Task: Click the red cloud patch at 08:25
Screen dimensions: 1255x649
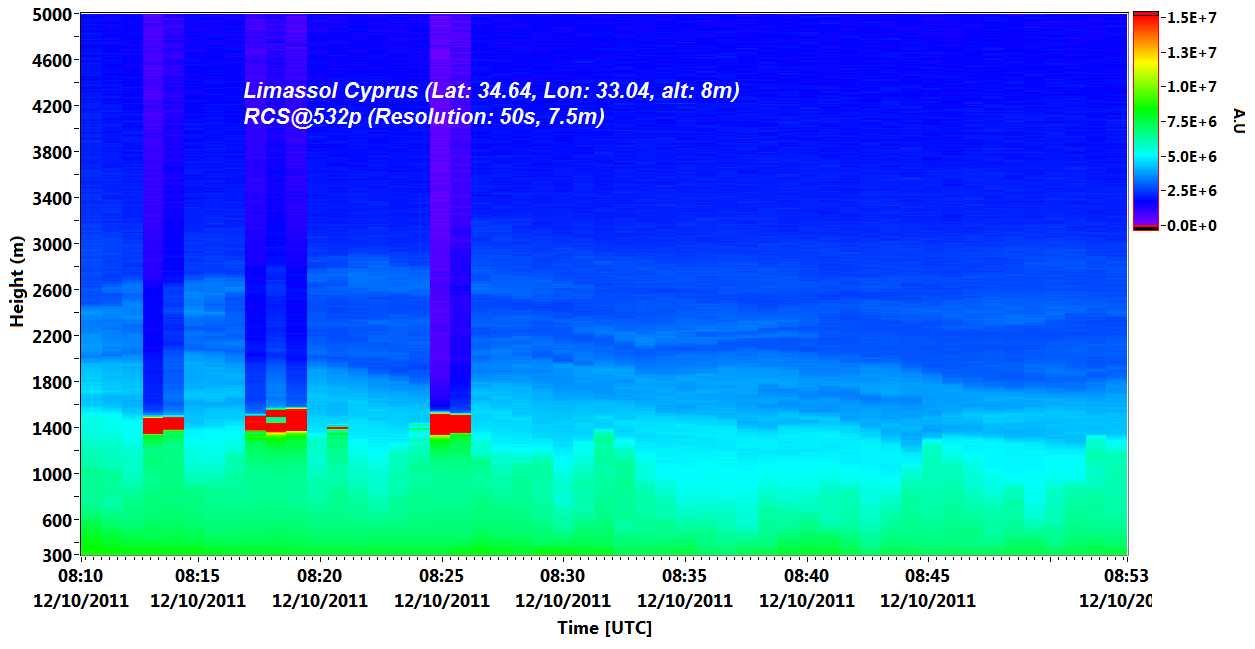Action: tap(450, 424)
